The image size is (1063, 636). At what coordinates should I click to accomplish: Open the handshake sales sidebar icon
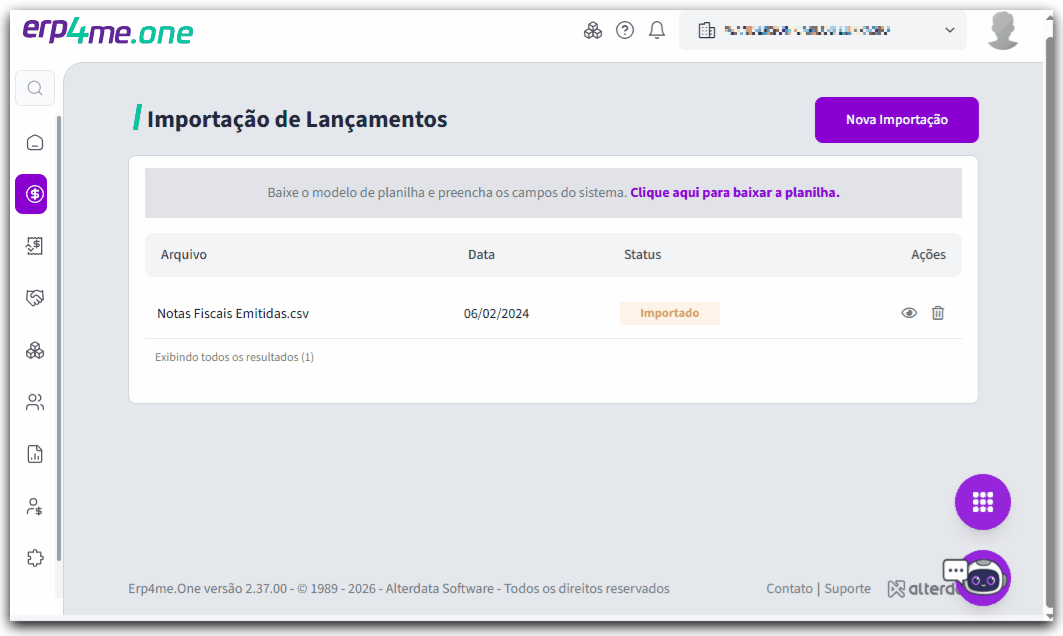pyautogui.click(x=35, y=298)
